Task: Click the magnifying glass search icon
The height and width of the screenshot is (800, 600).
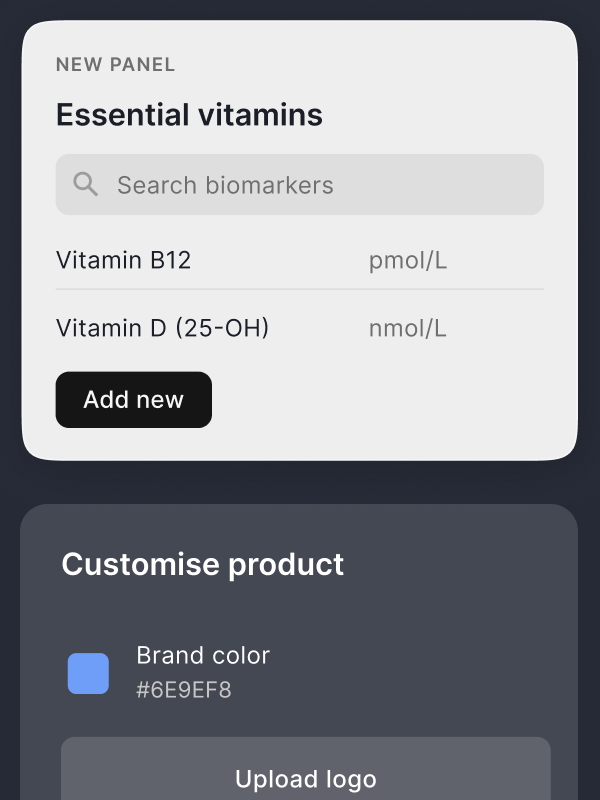Action: click(x=85, y=184)
